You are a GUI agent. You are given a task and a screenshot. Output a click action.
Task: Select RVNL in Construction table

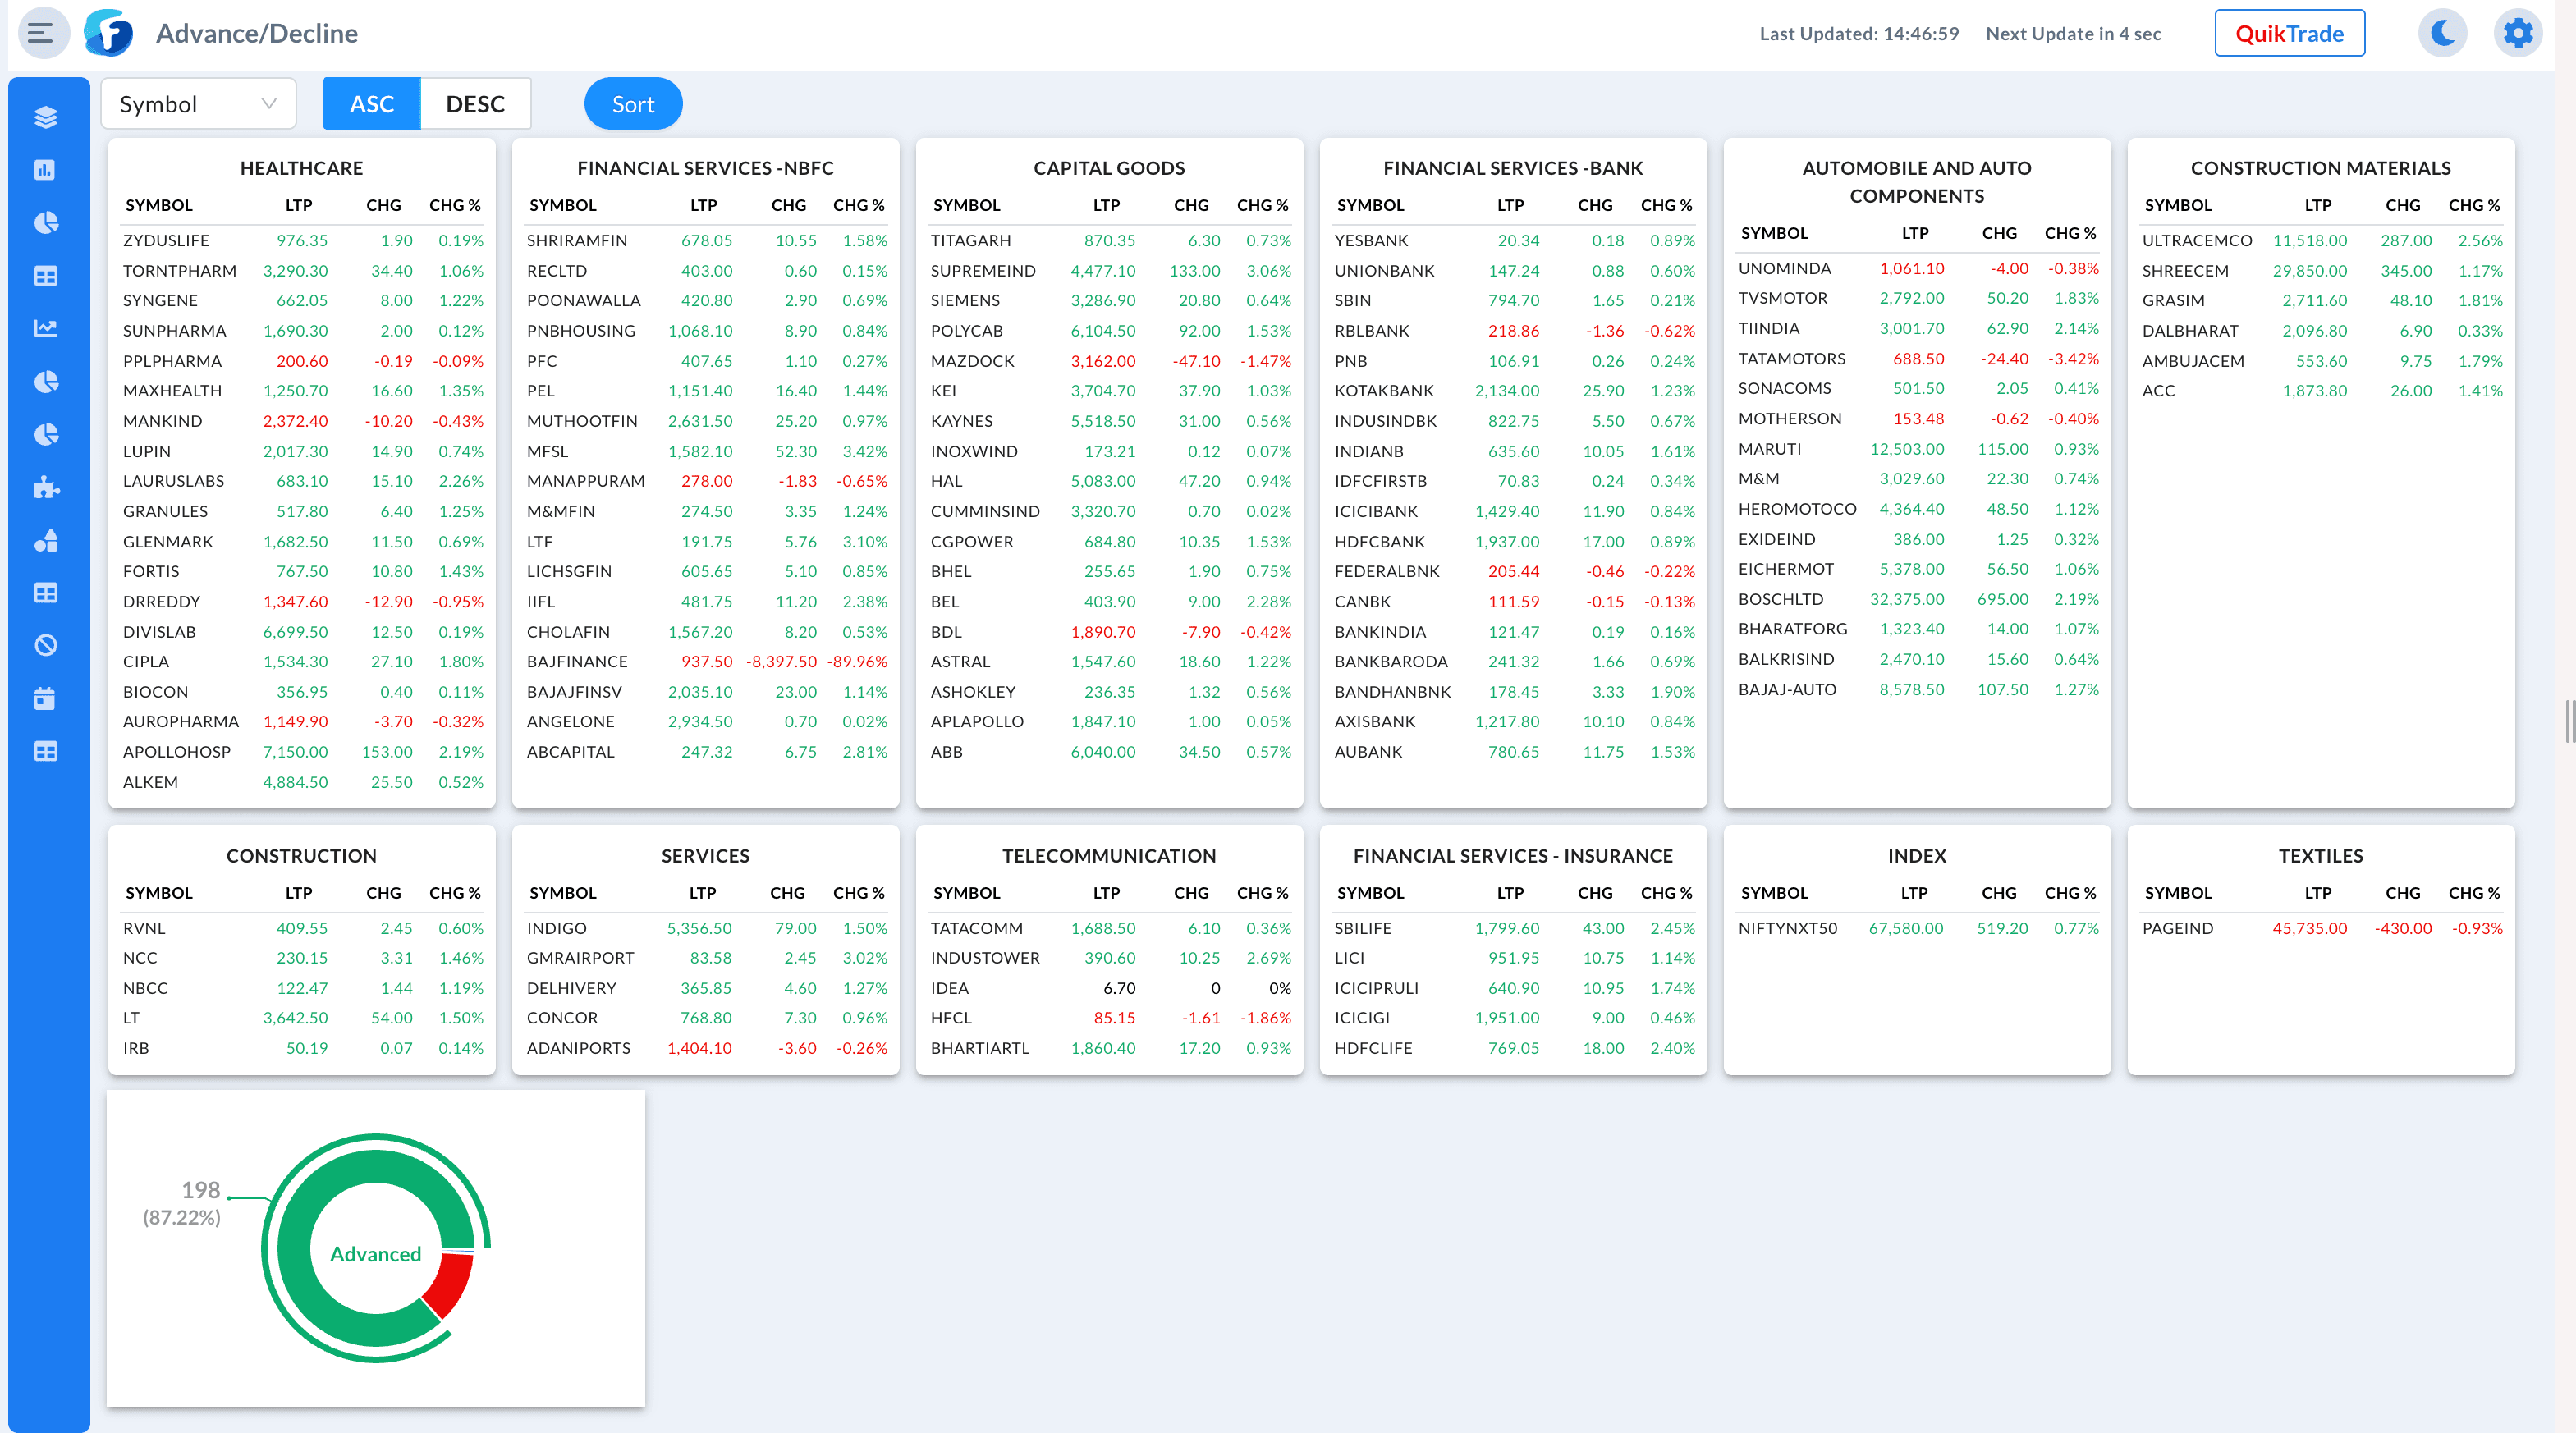click(x=143, y=928)
